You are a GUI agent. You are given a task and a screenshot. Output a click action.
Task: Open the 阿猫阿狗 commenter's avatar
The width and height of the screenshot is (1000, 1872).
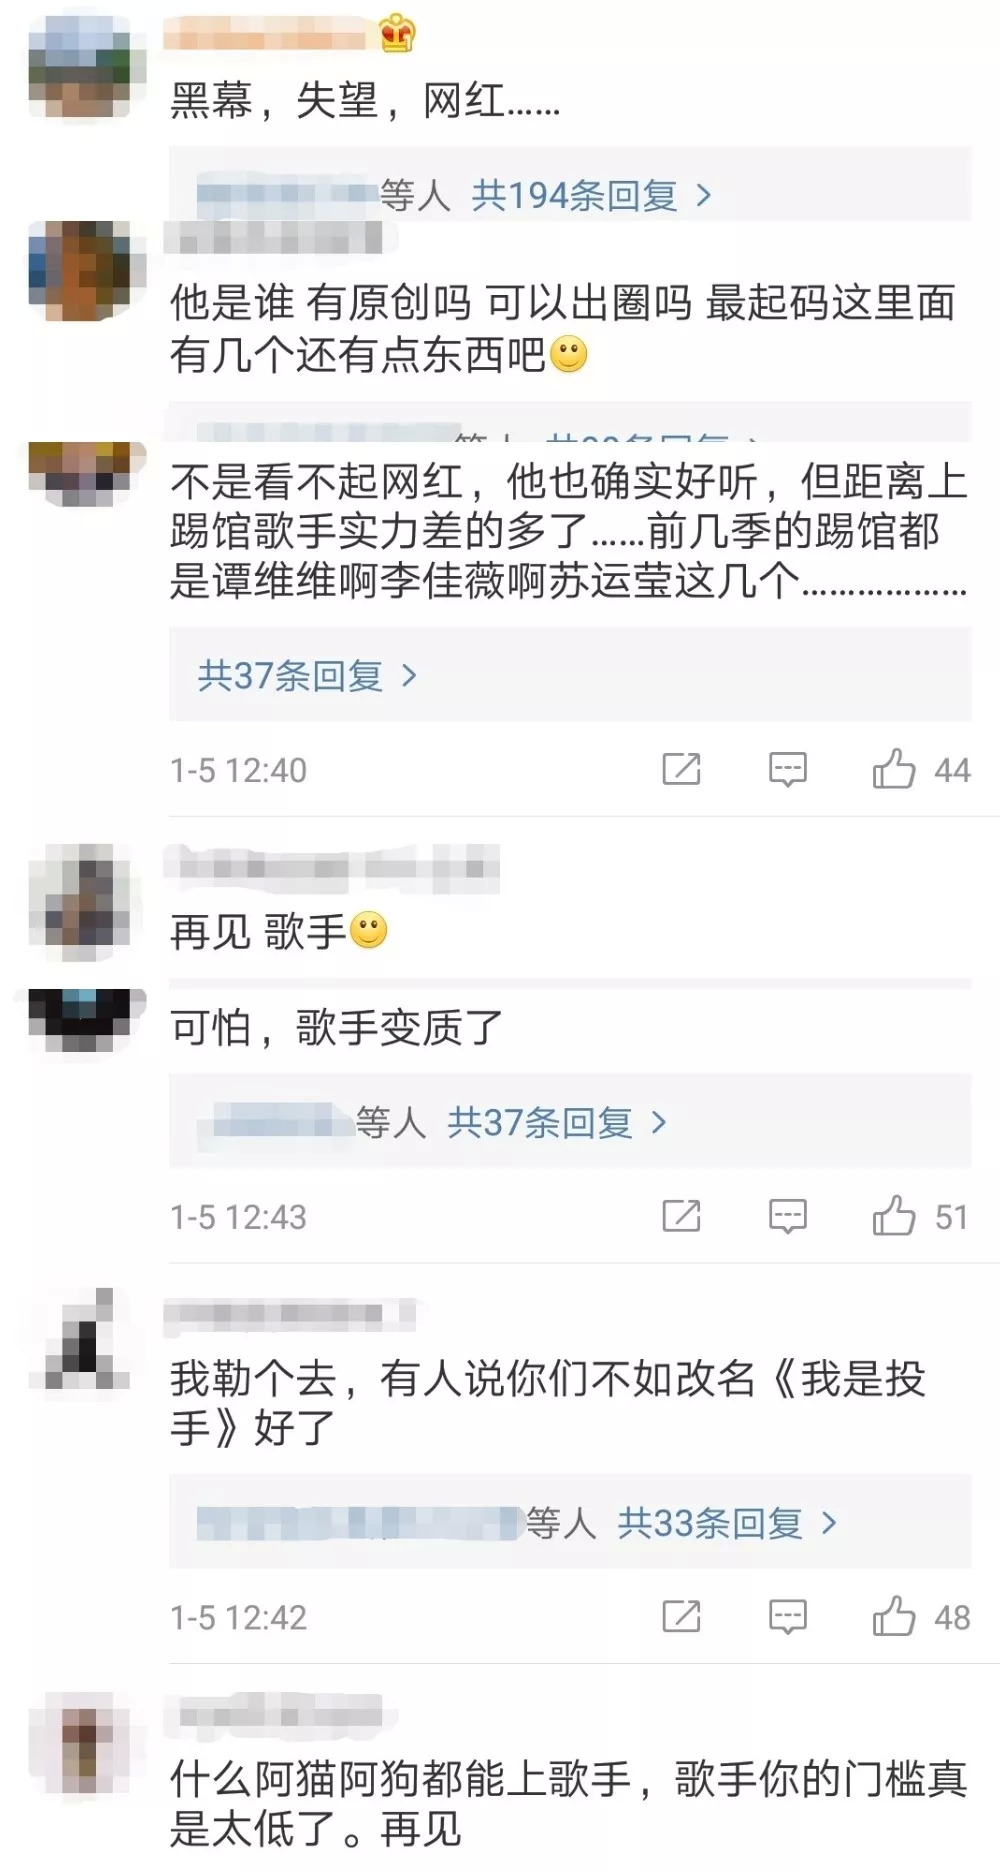[x=80, y=1745]
